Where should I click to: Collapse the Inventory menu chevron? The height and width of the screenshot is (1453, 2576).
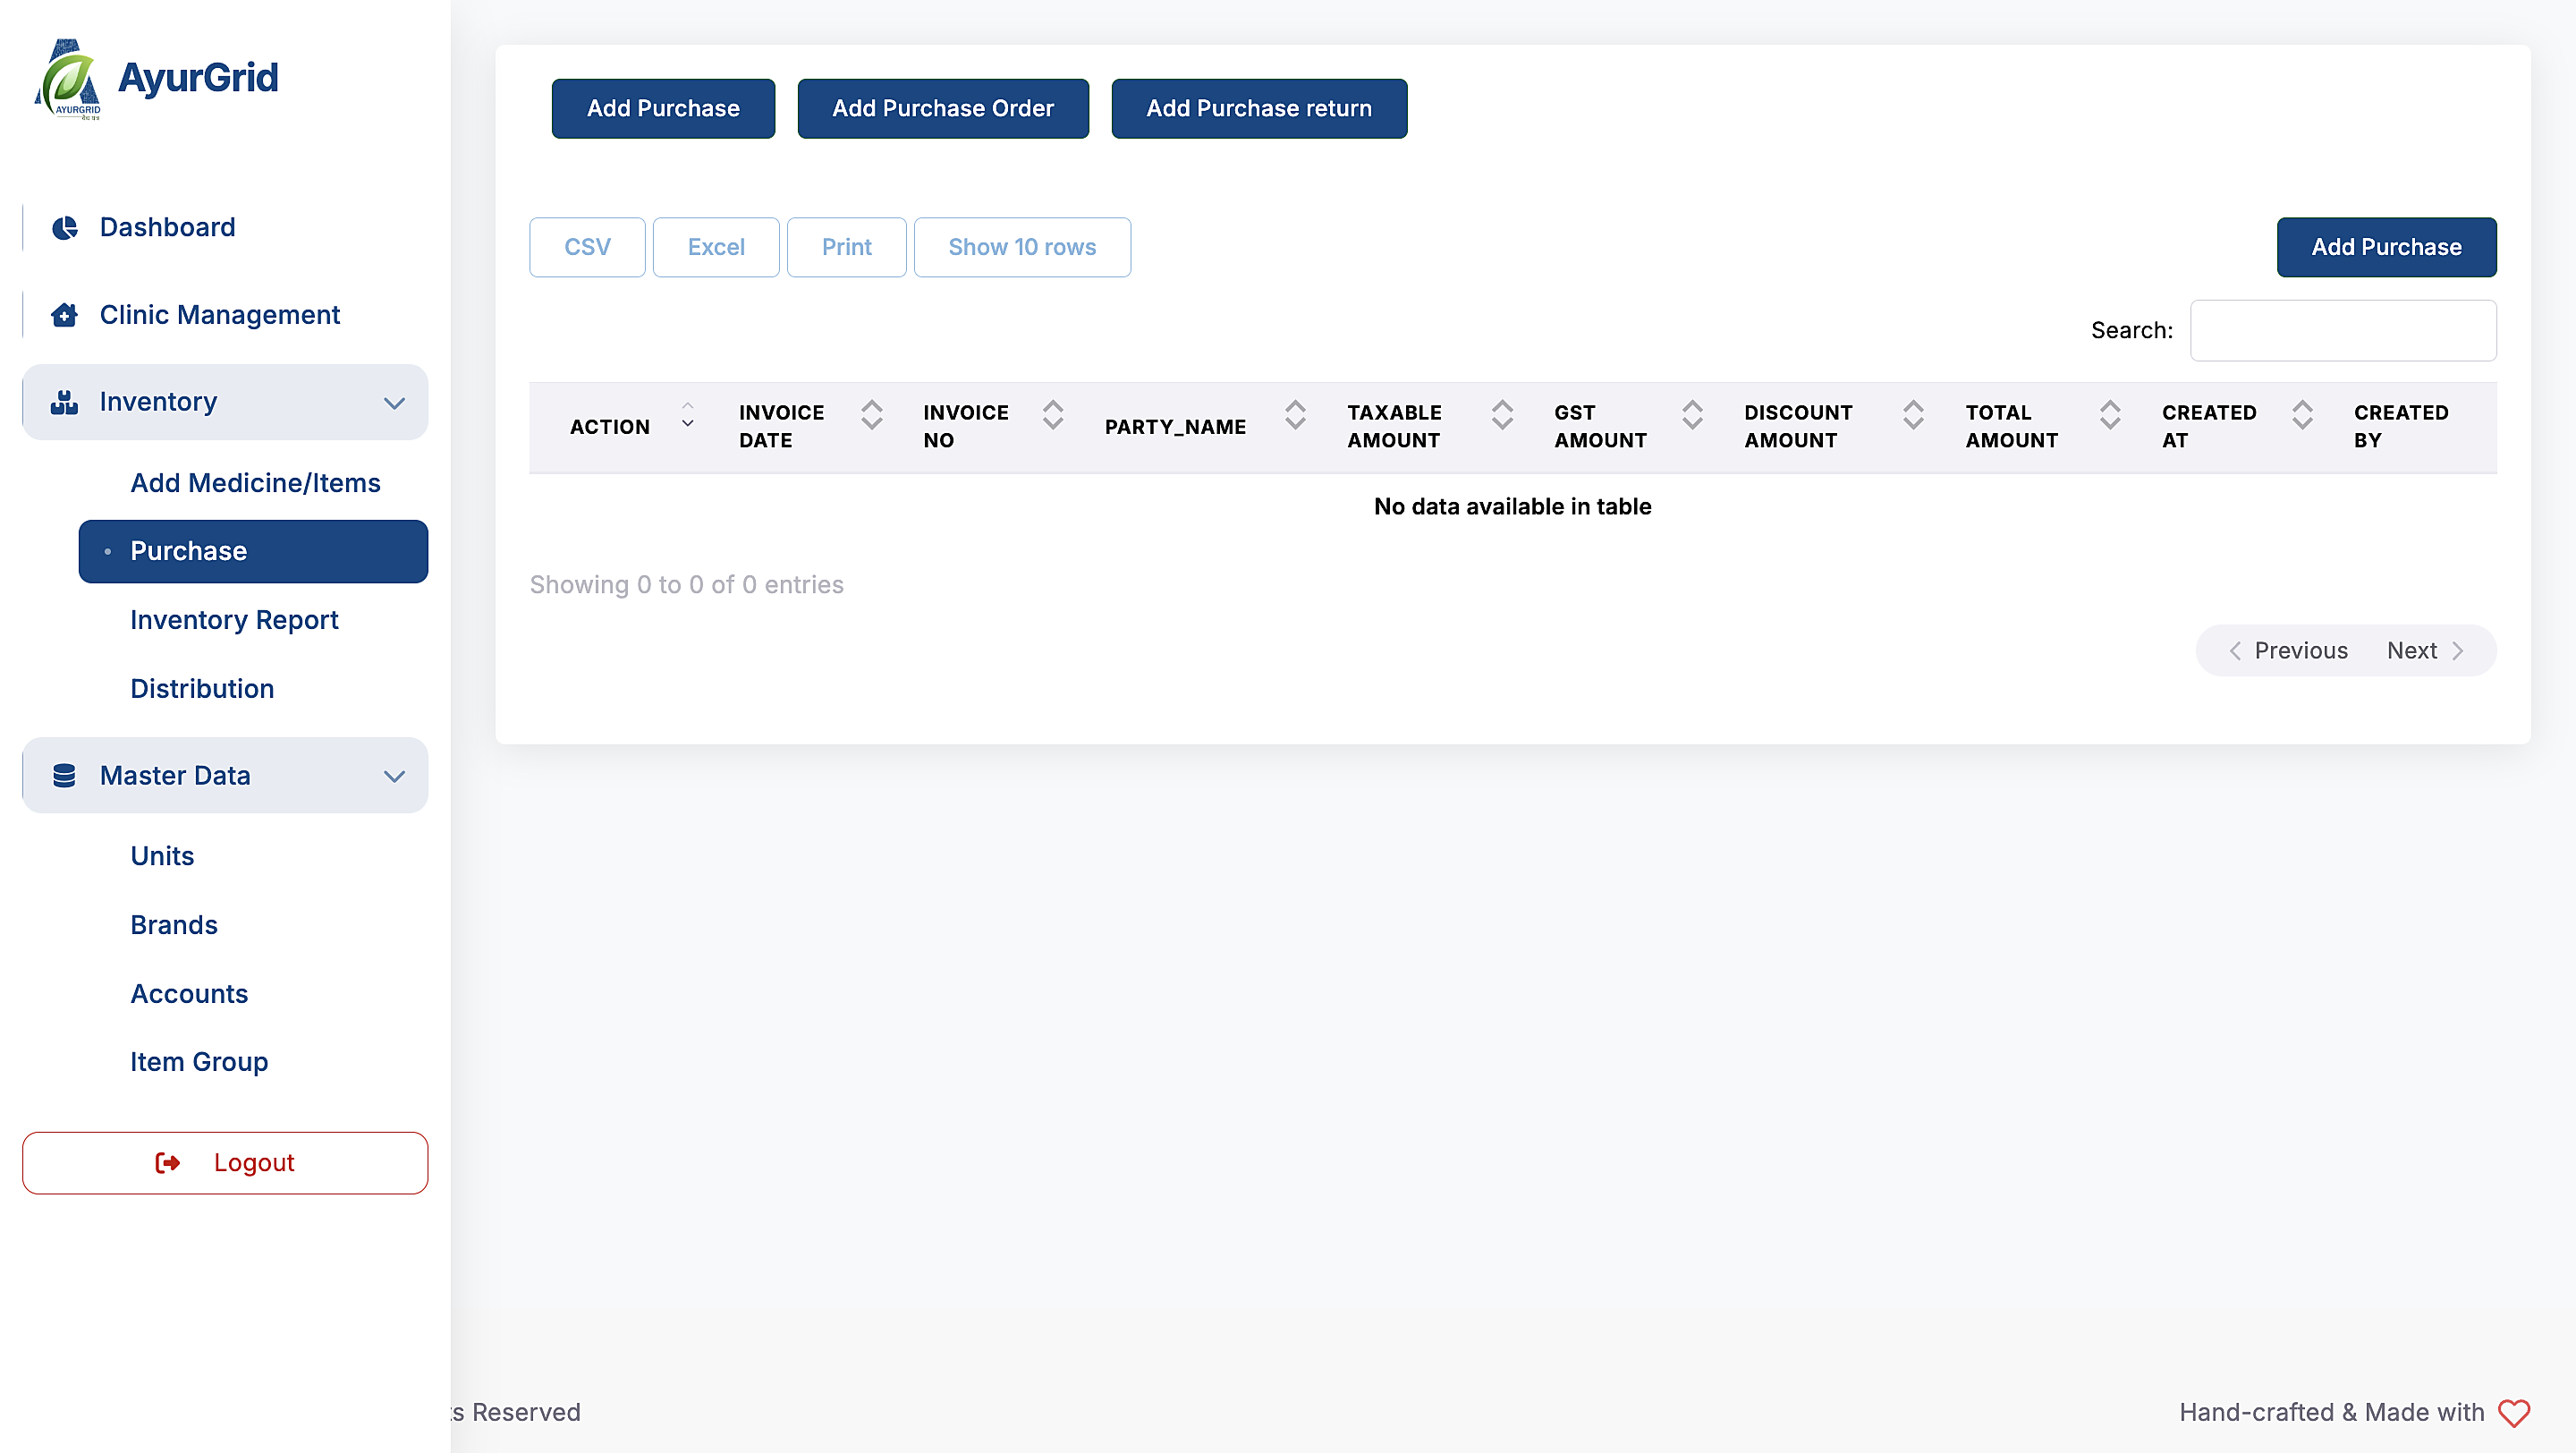[x=395, y=403]
